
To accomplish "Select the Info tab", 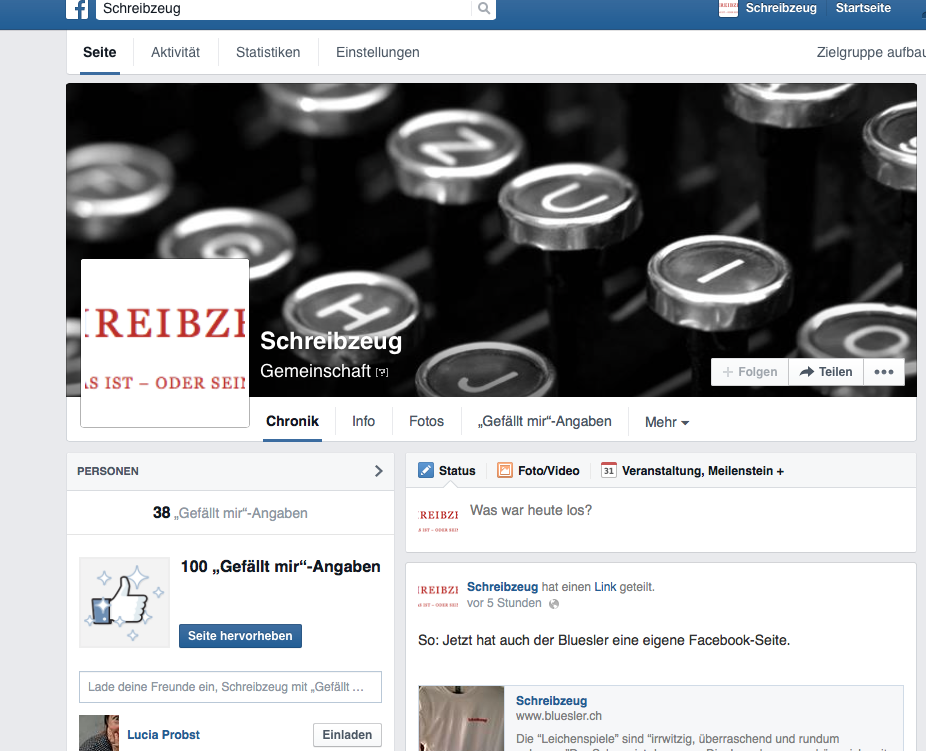I will click(363, 422).
